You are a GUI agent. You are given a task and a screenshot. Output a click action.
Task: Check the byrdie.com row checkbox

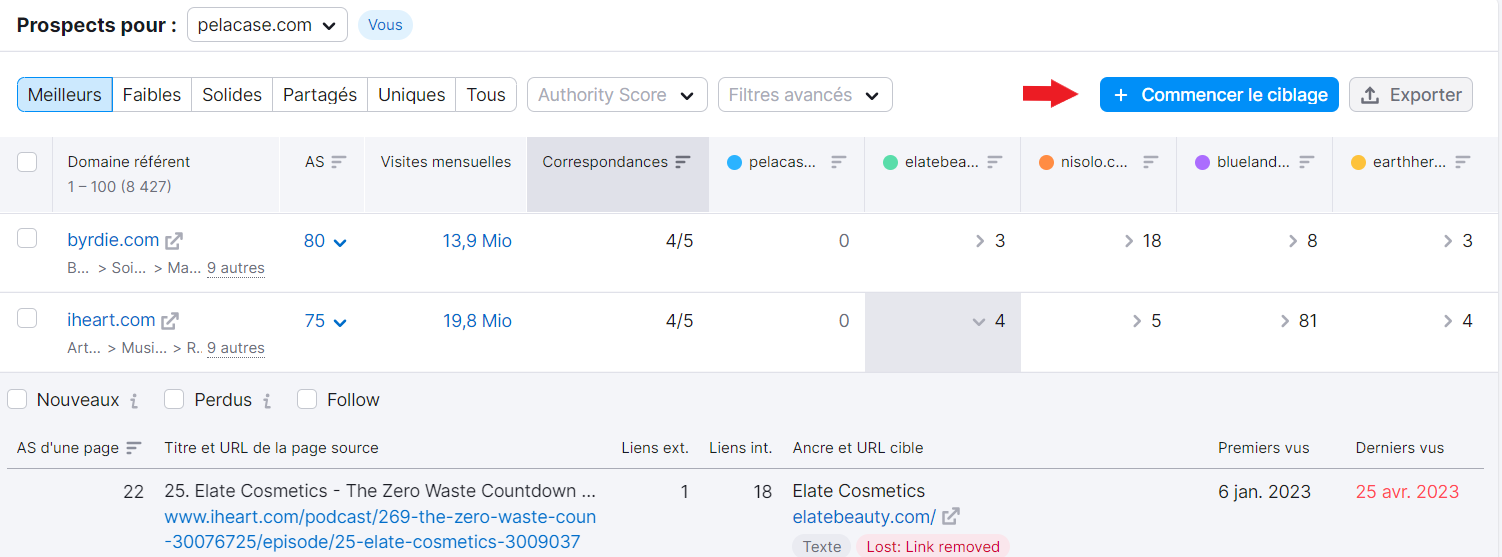(27, 238)
